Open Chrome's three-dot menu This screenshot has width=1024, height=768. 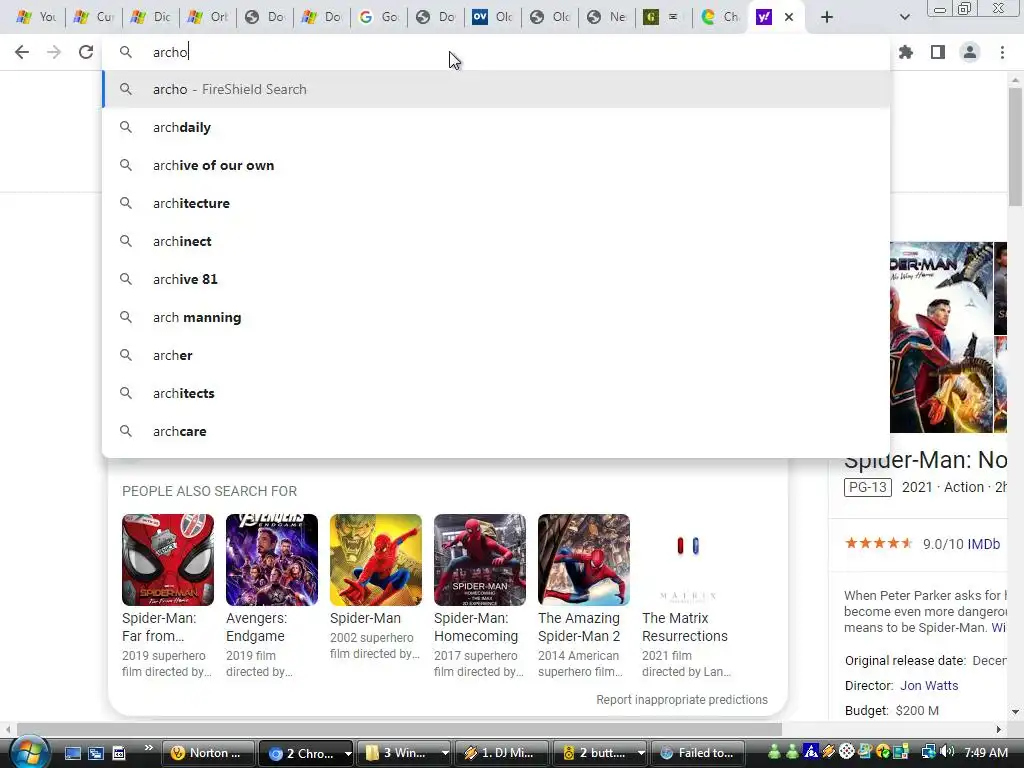(1002, 52)
